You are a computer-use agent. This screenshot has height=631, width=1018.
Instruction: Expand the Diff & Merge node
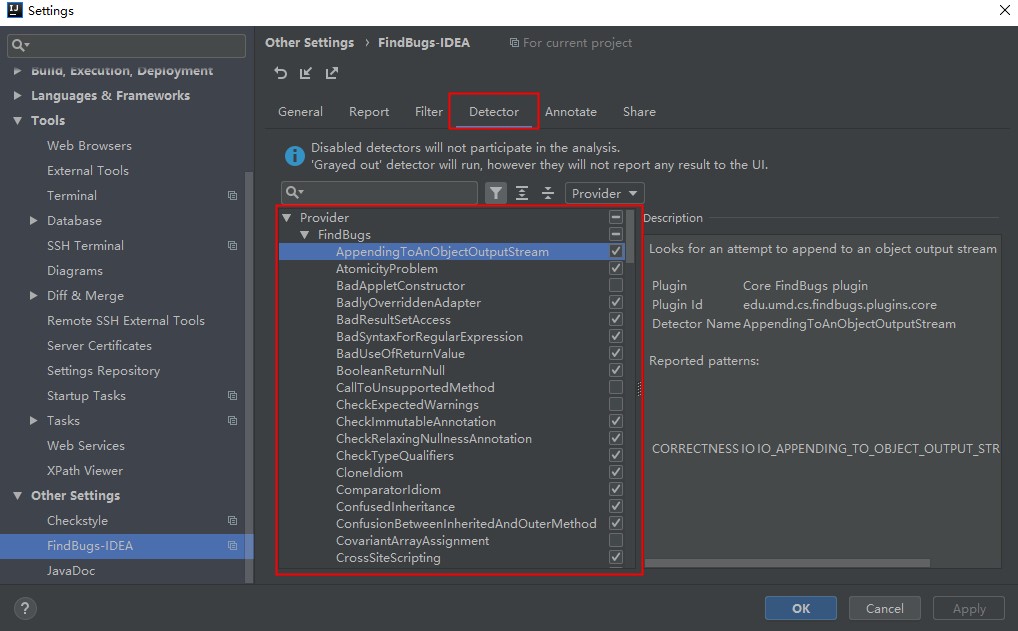pos(34,295)
